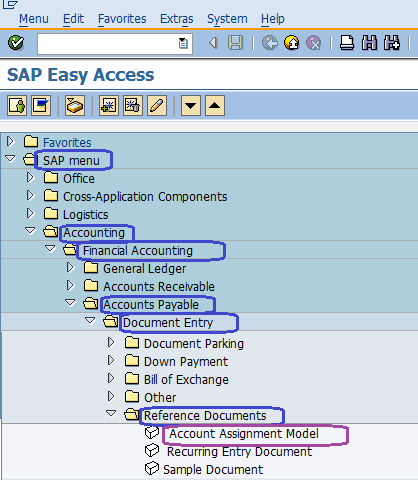The width and height of the screenshot is (418, 480).
Task: Click the Add to Favorites icon
Action: coord(109,106)
